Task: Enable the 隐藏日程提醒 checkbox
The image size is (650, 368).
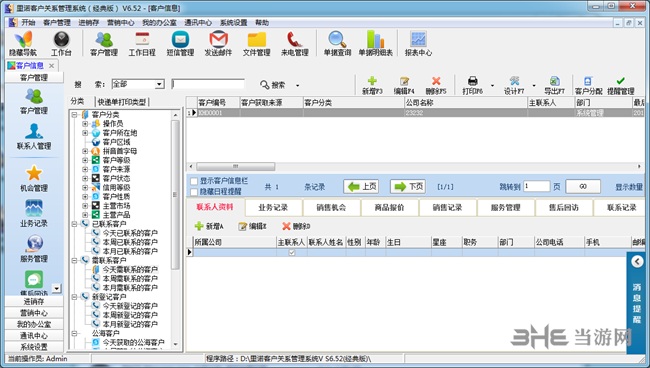Action: [x=194, y=192]
